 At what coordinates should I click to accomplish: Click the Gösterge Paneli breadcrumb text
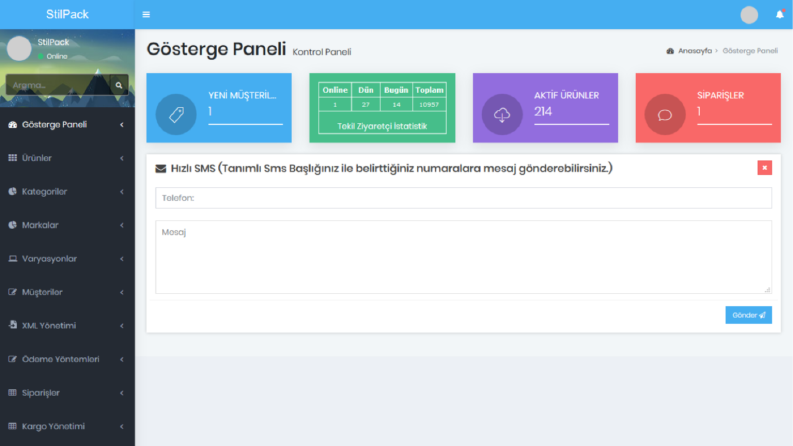750,51
